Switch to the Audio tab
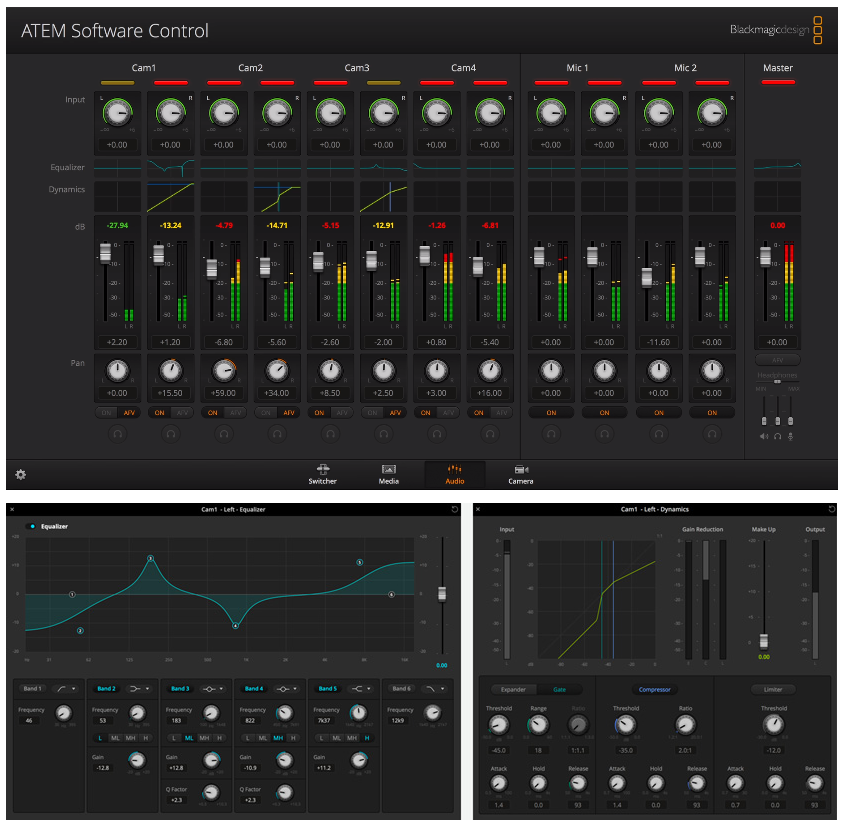Image resolution: width=844 pixels, height=826 pixels. 455,475
